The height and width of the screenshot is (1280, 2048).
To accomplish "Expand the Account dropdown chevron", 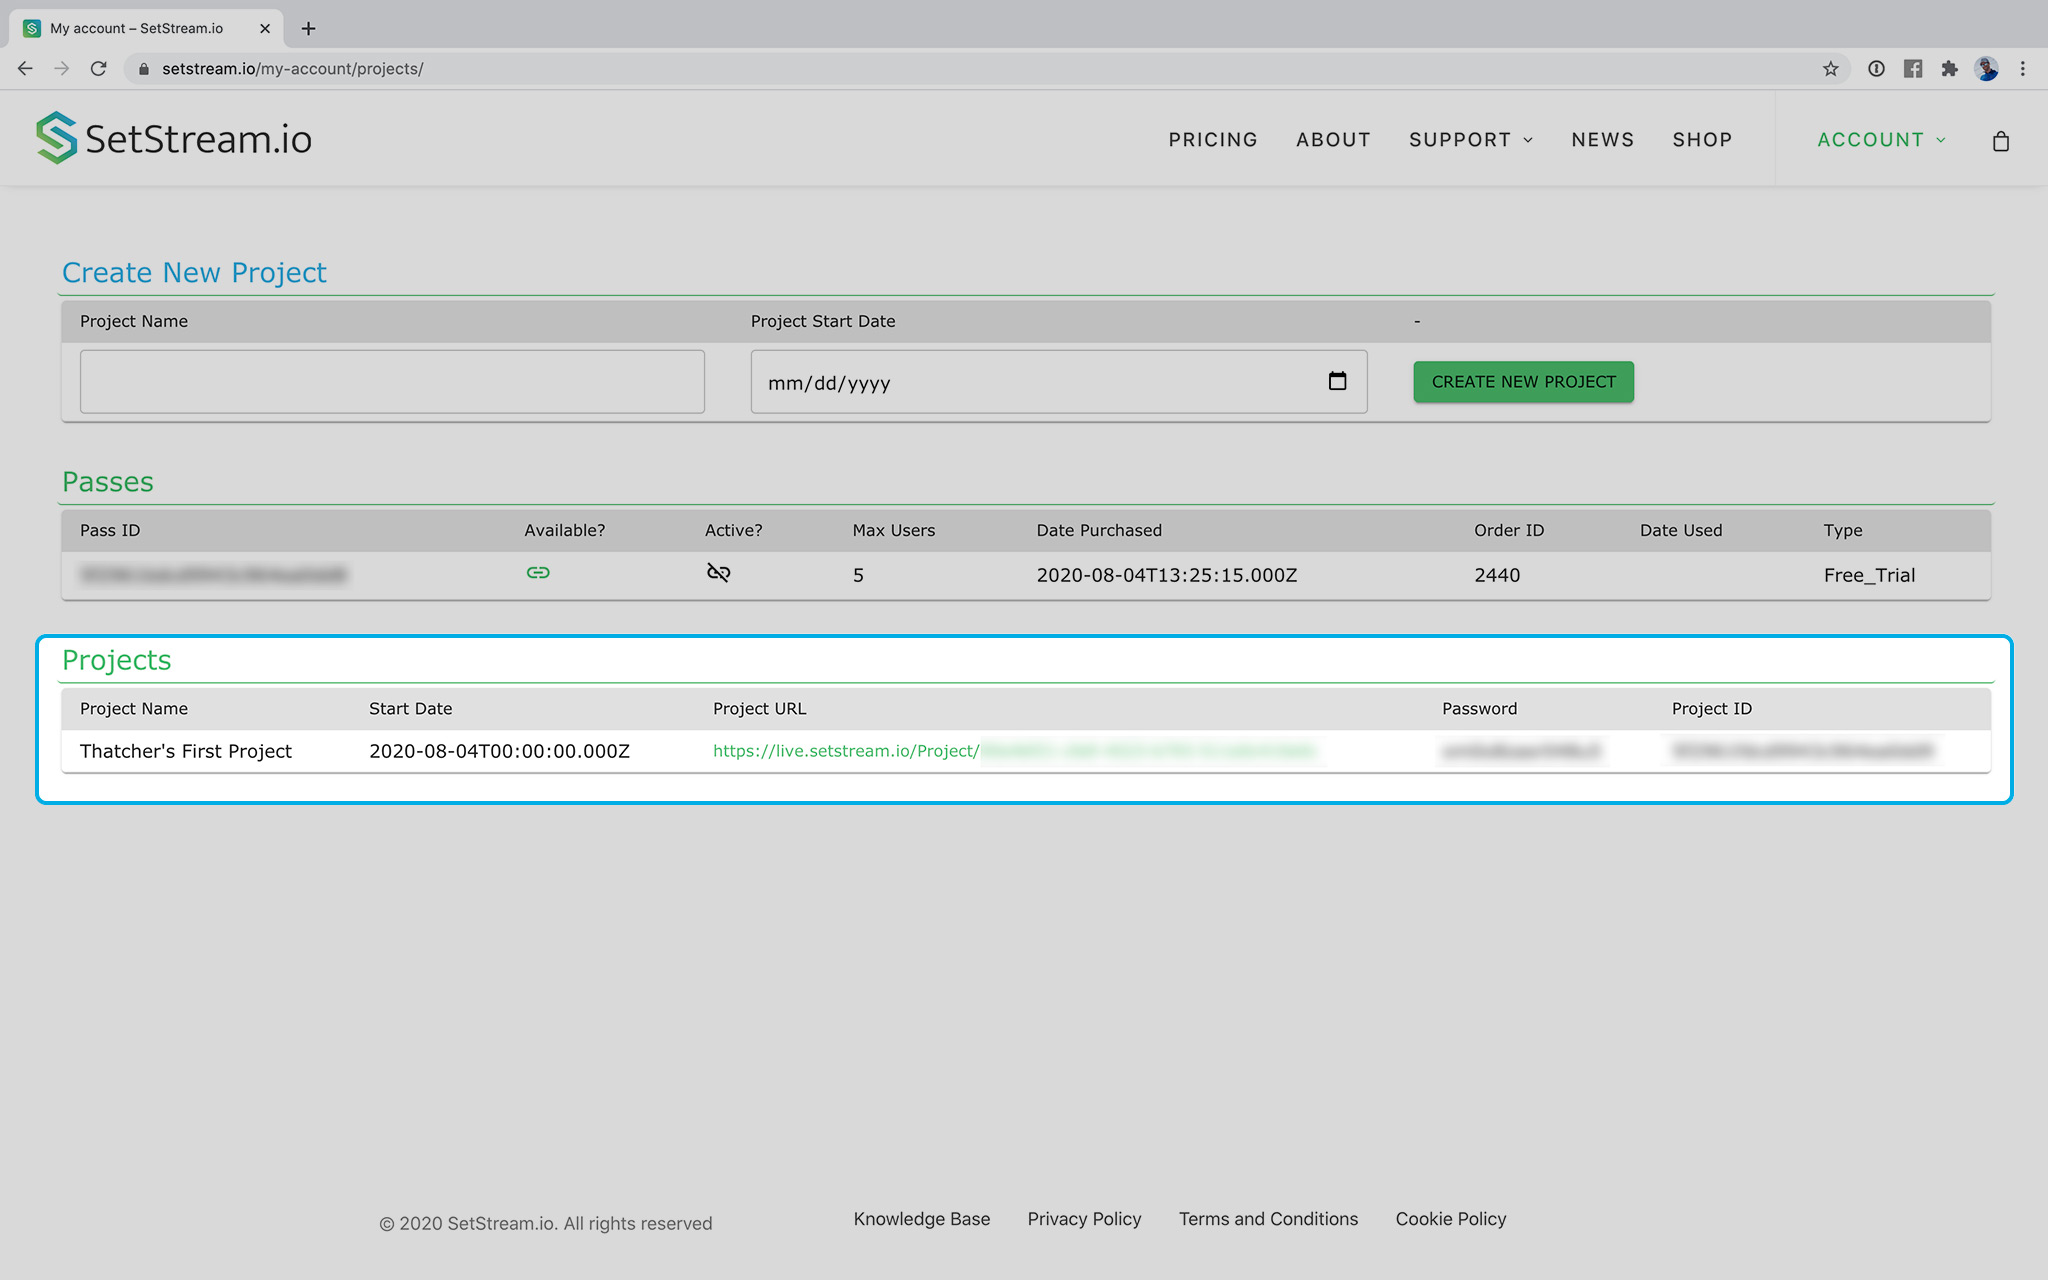I will point(1941,141).
